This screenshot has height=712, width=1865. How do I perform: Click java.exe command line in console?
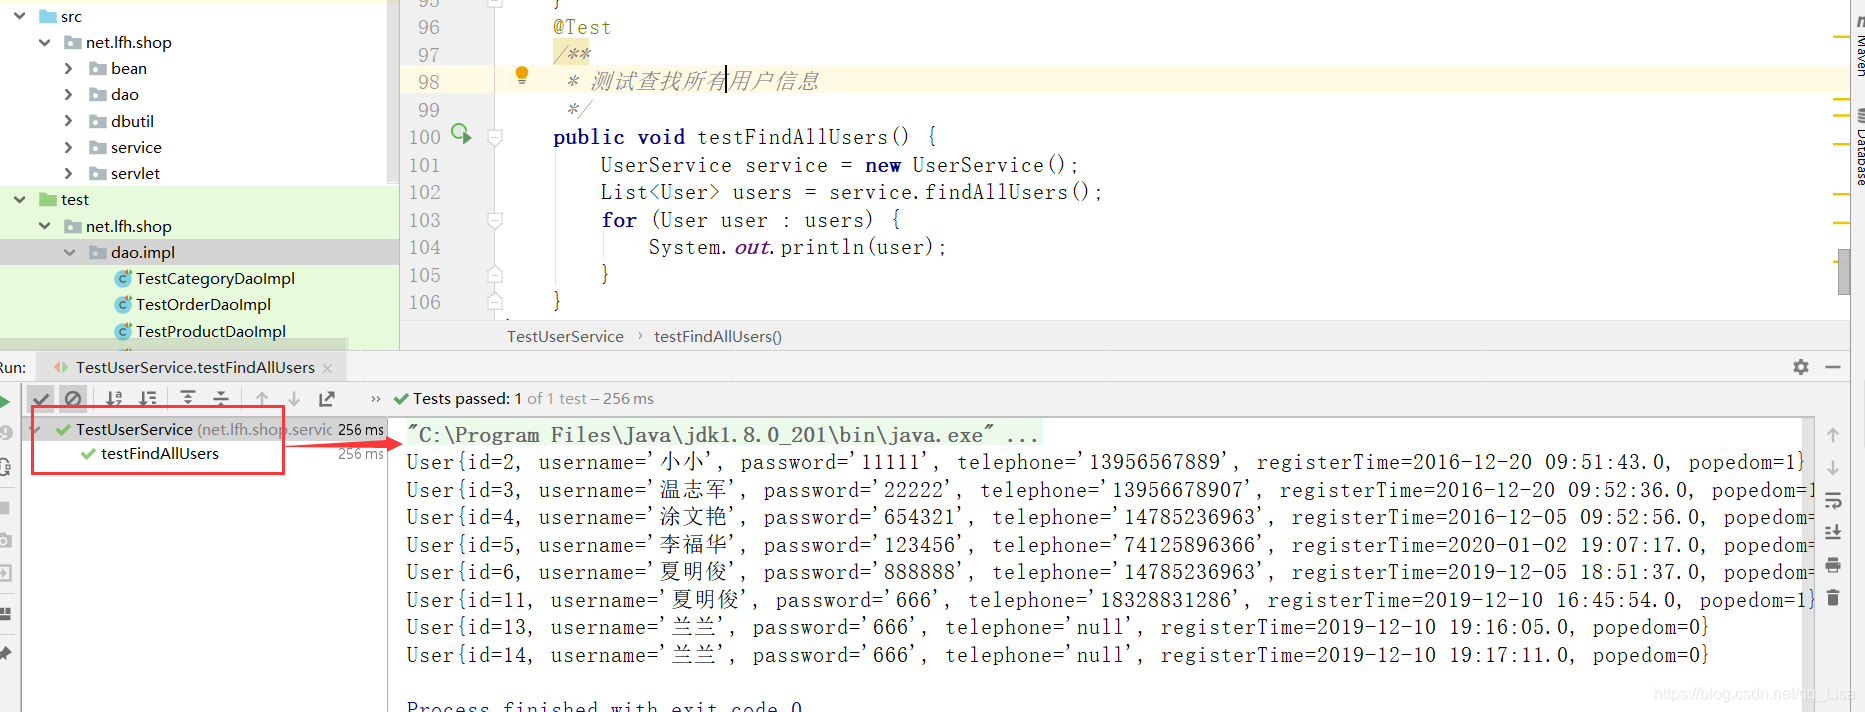[x=724, y=434]
